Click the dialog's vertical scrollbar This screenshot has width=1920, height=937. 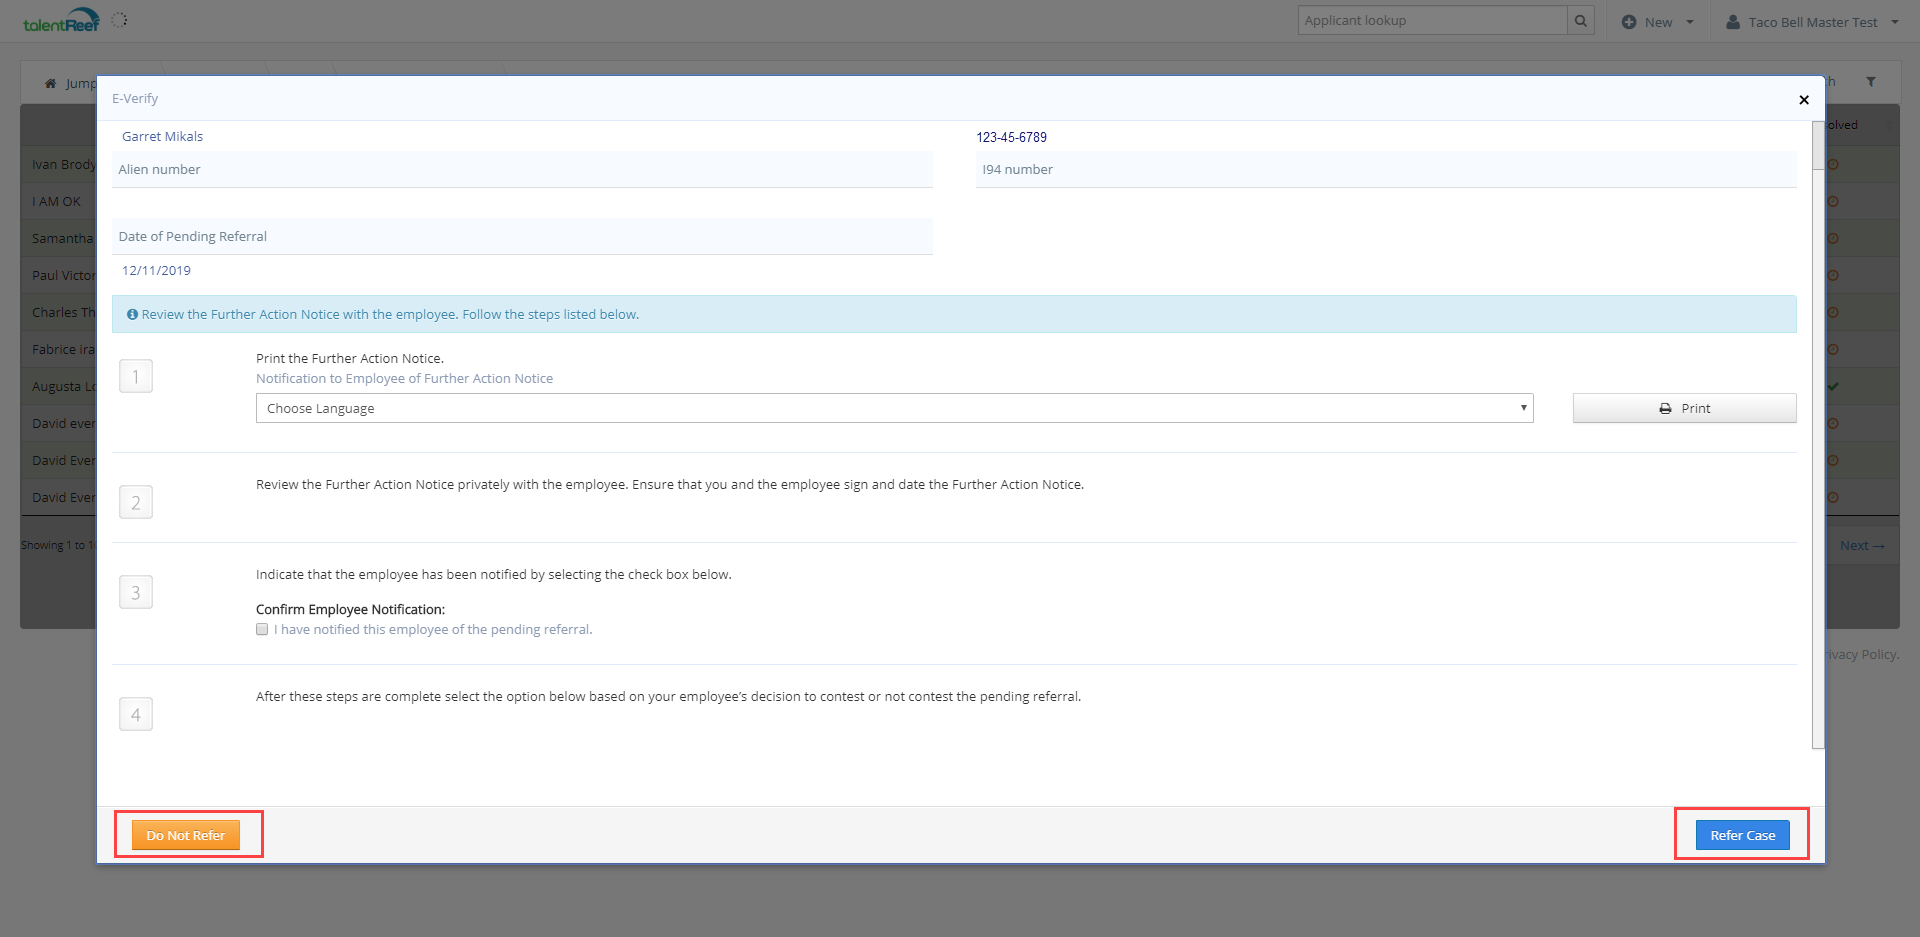[1817, 435]
